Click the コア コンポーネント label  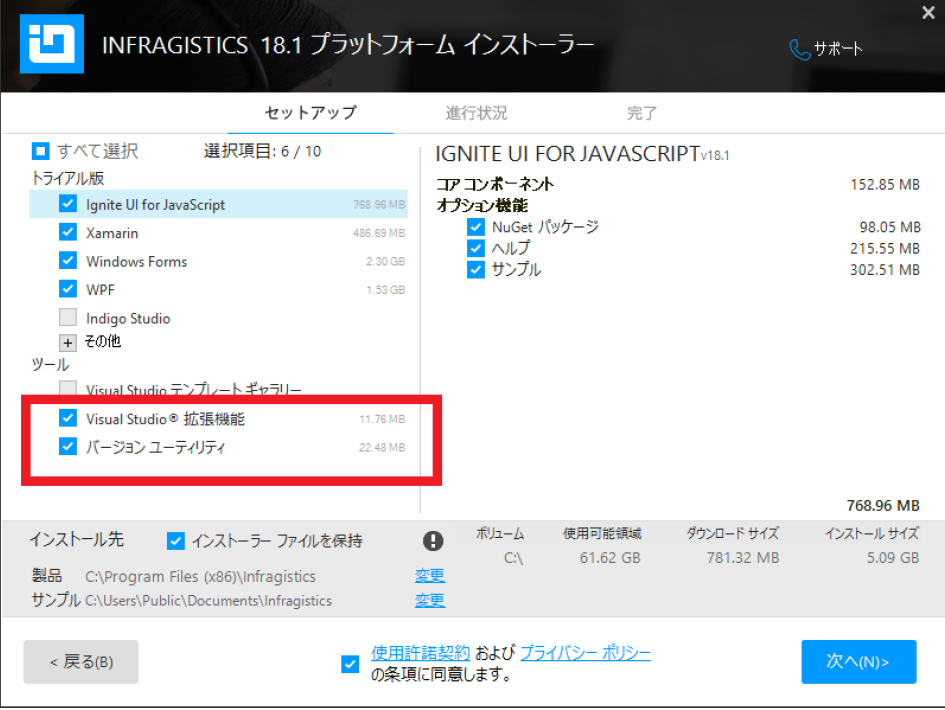pyautogui.click(x=495, y=184)
